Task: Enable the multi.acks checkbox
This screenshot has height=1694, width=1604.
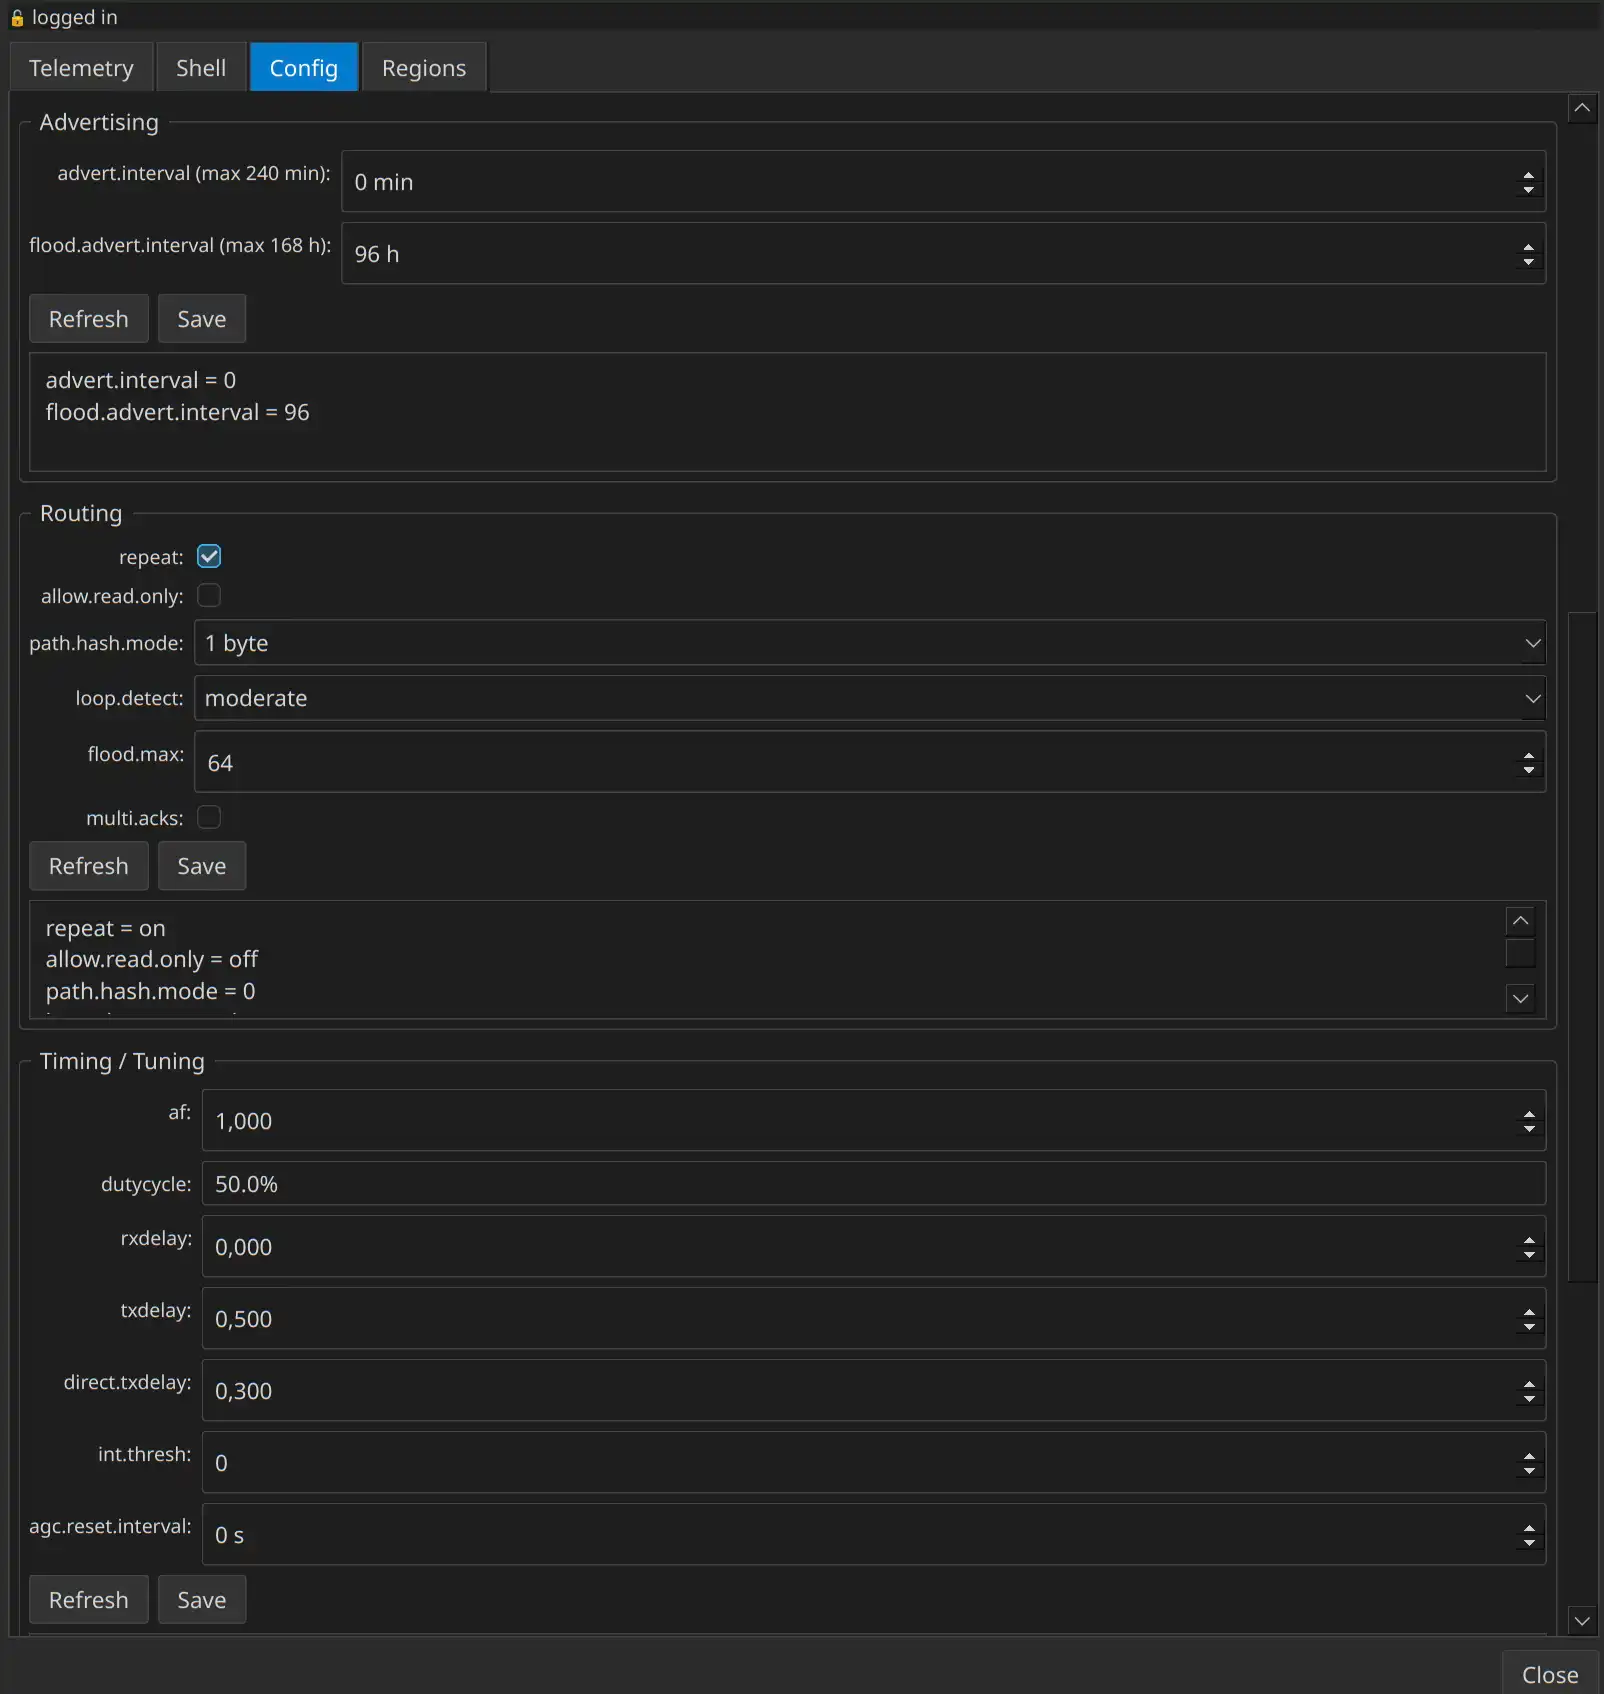Action: coord(209,818)
